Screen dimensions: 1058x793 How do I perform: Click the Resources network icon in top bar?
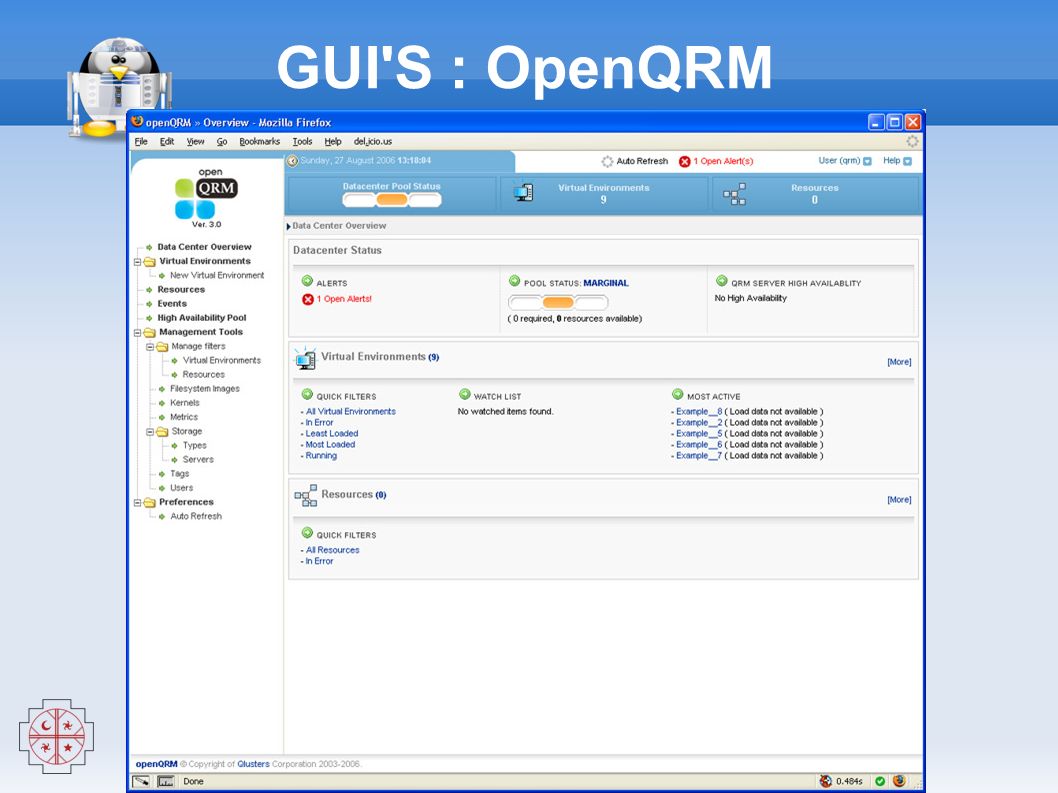coord(734,194)
